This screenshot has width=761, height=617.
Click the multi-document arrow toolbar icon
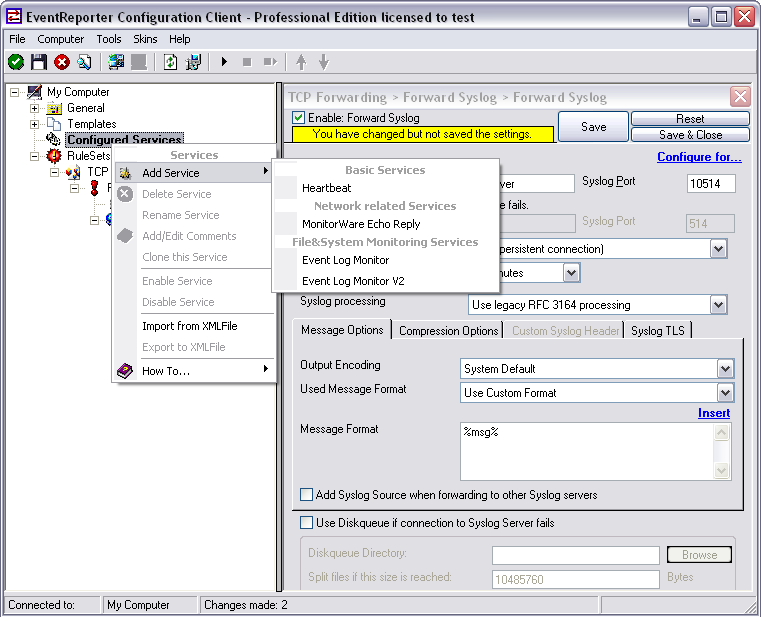pos(194,62)
